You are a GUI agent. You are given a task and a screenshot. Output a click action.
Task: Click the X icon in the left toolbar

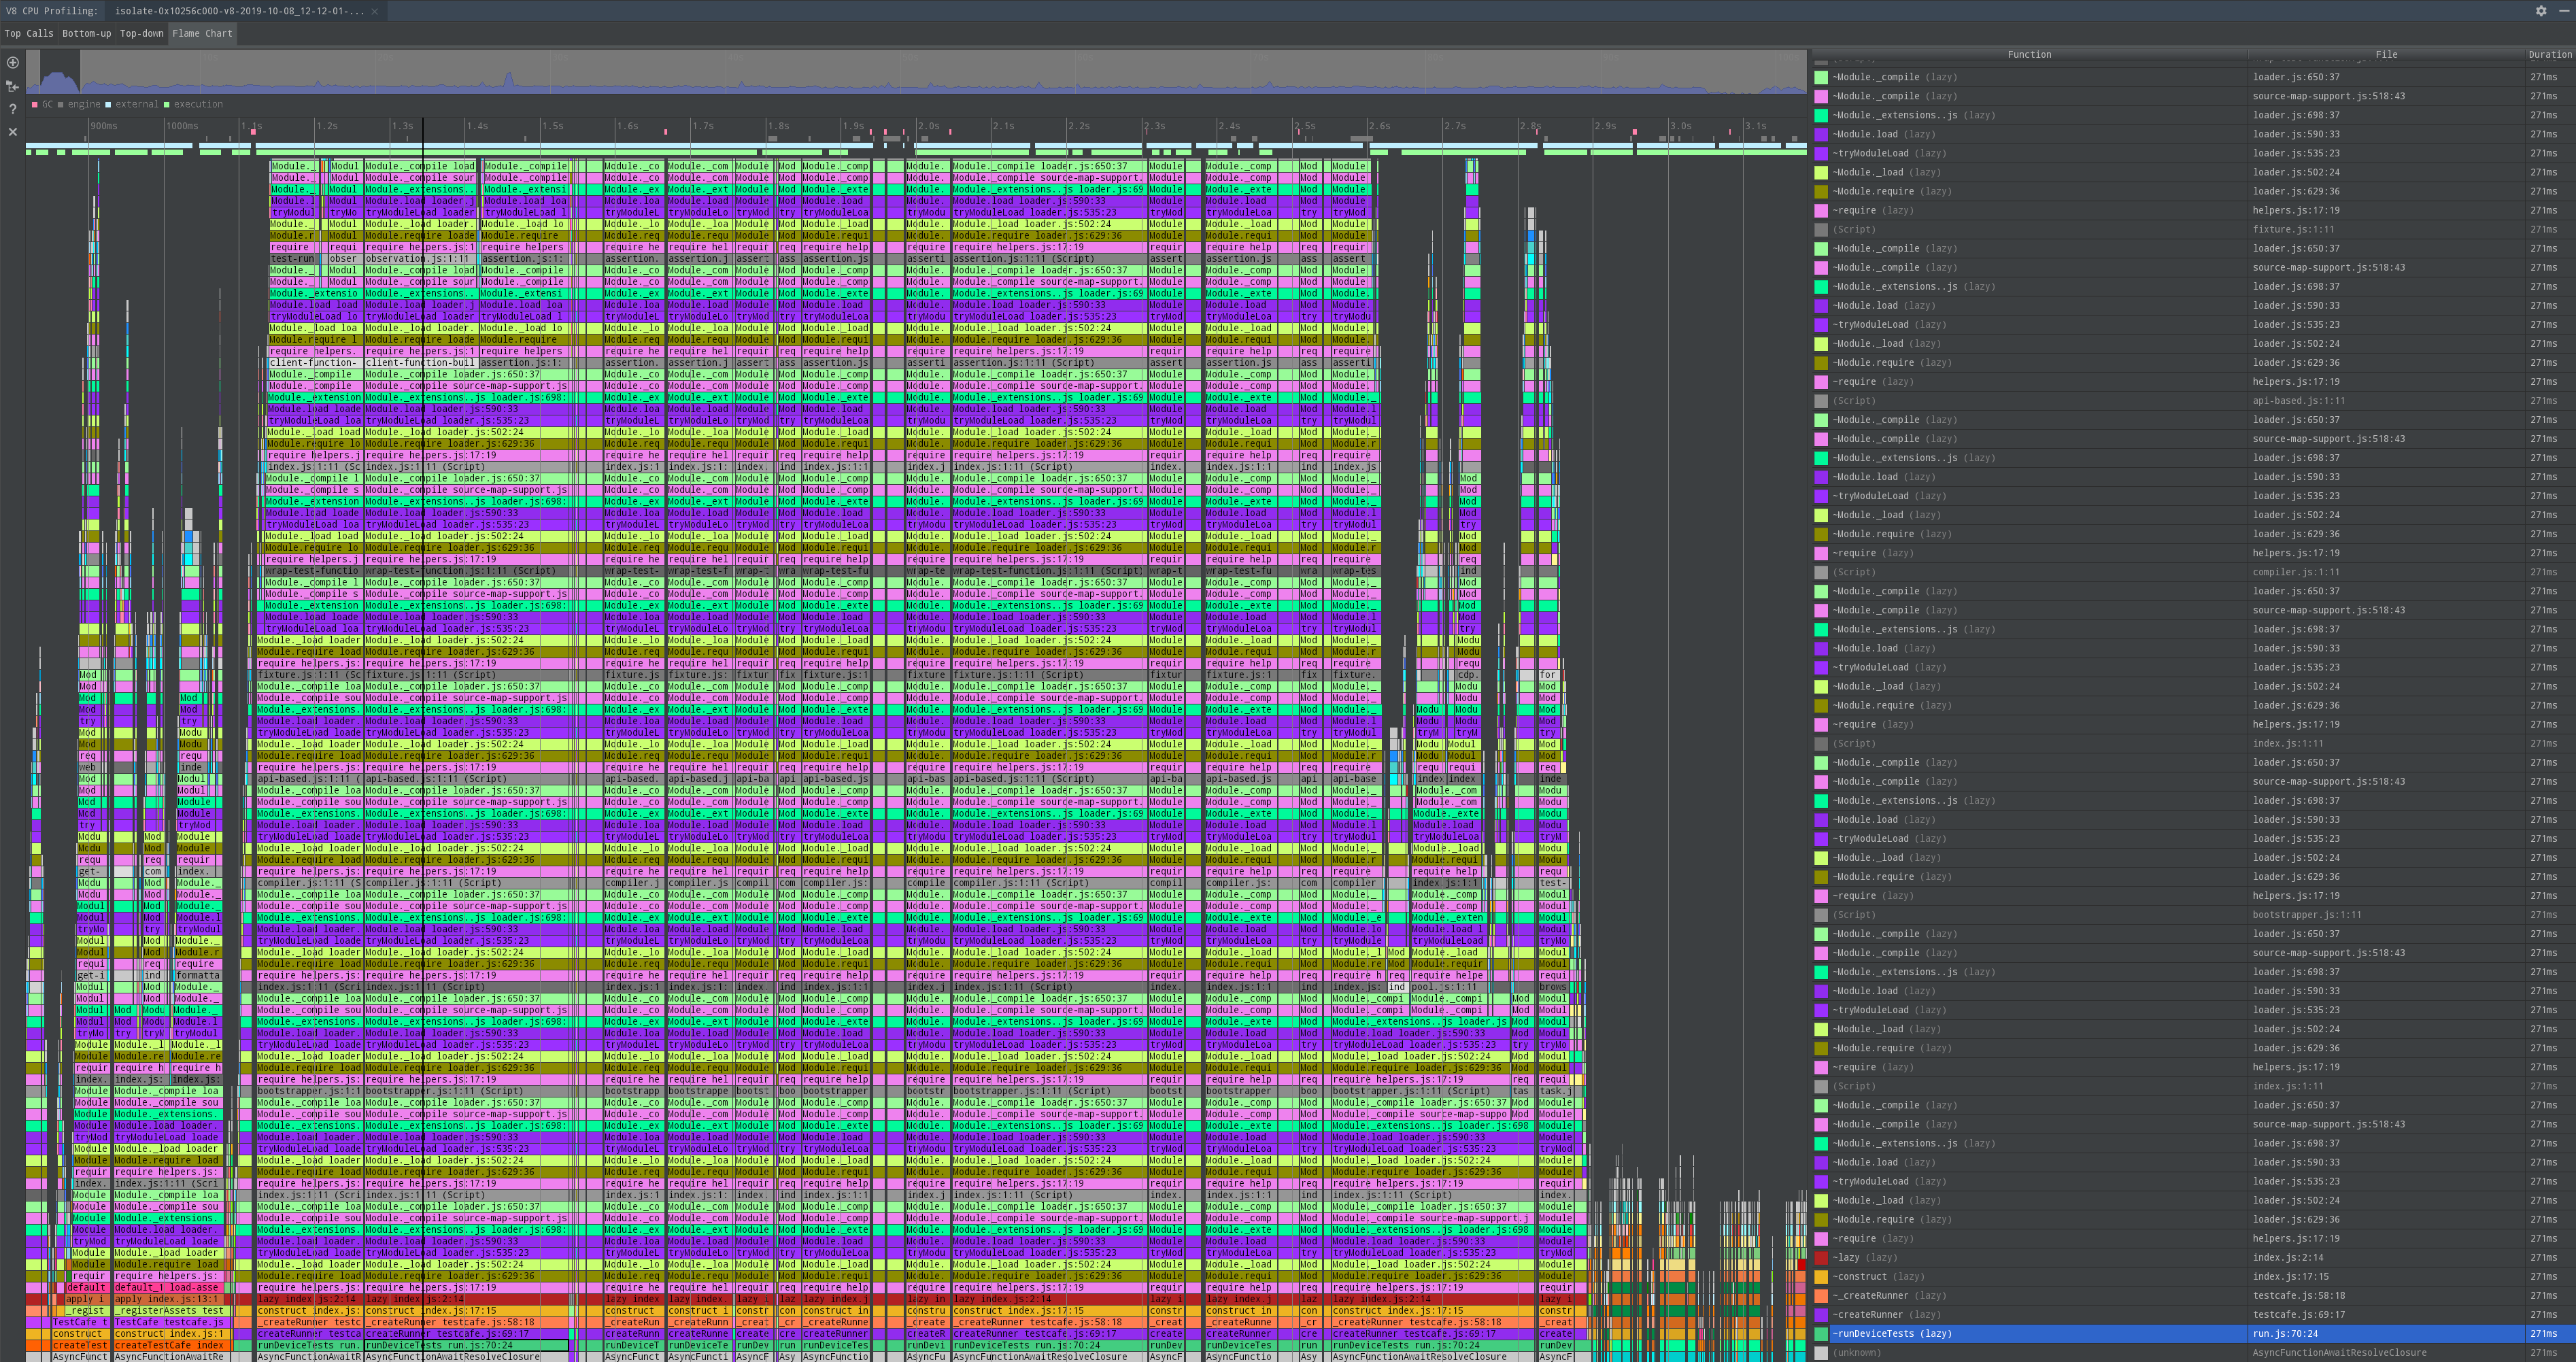[x=13, y=132]
